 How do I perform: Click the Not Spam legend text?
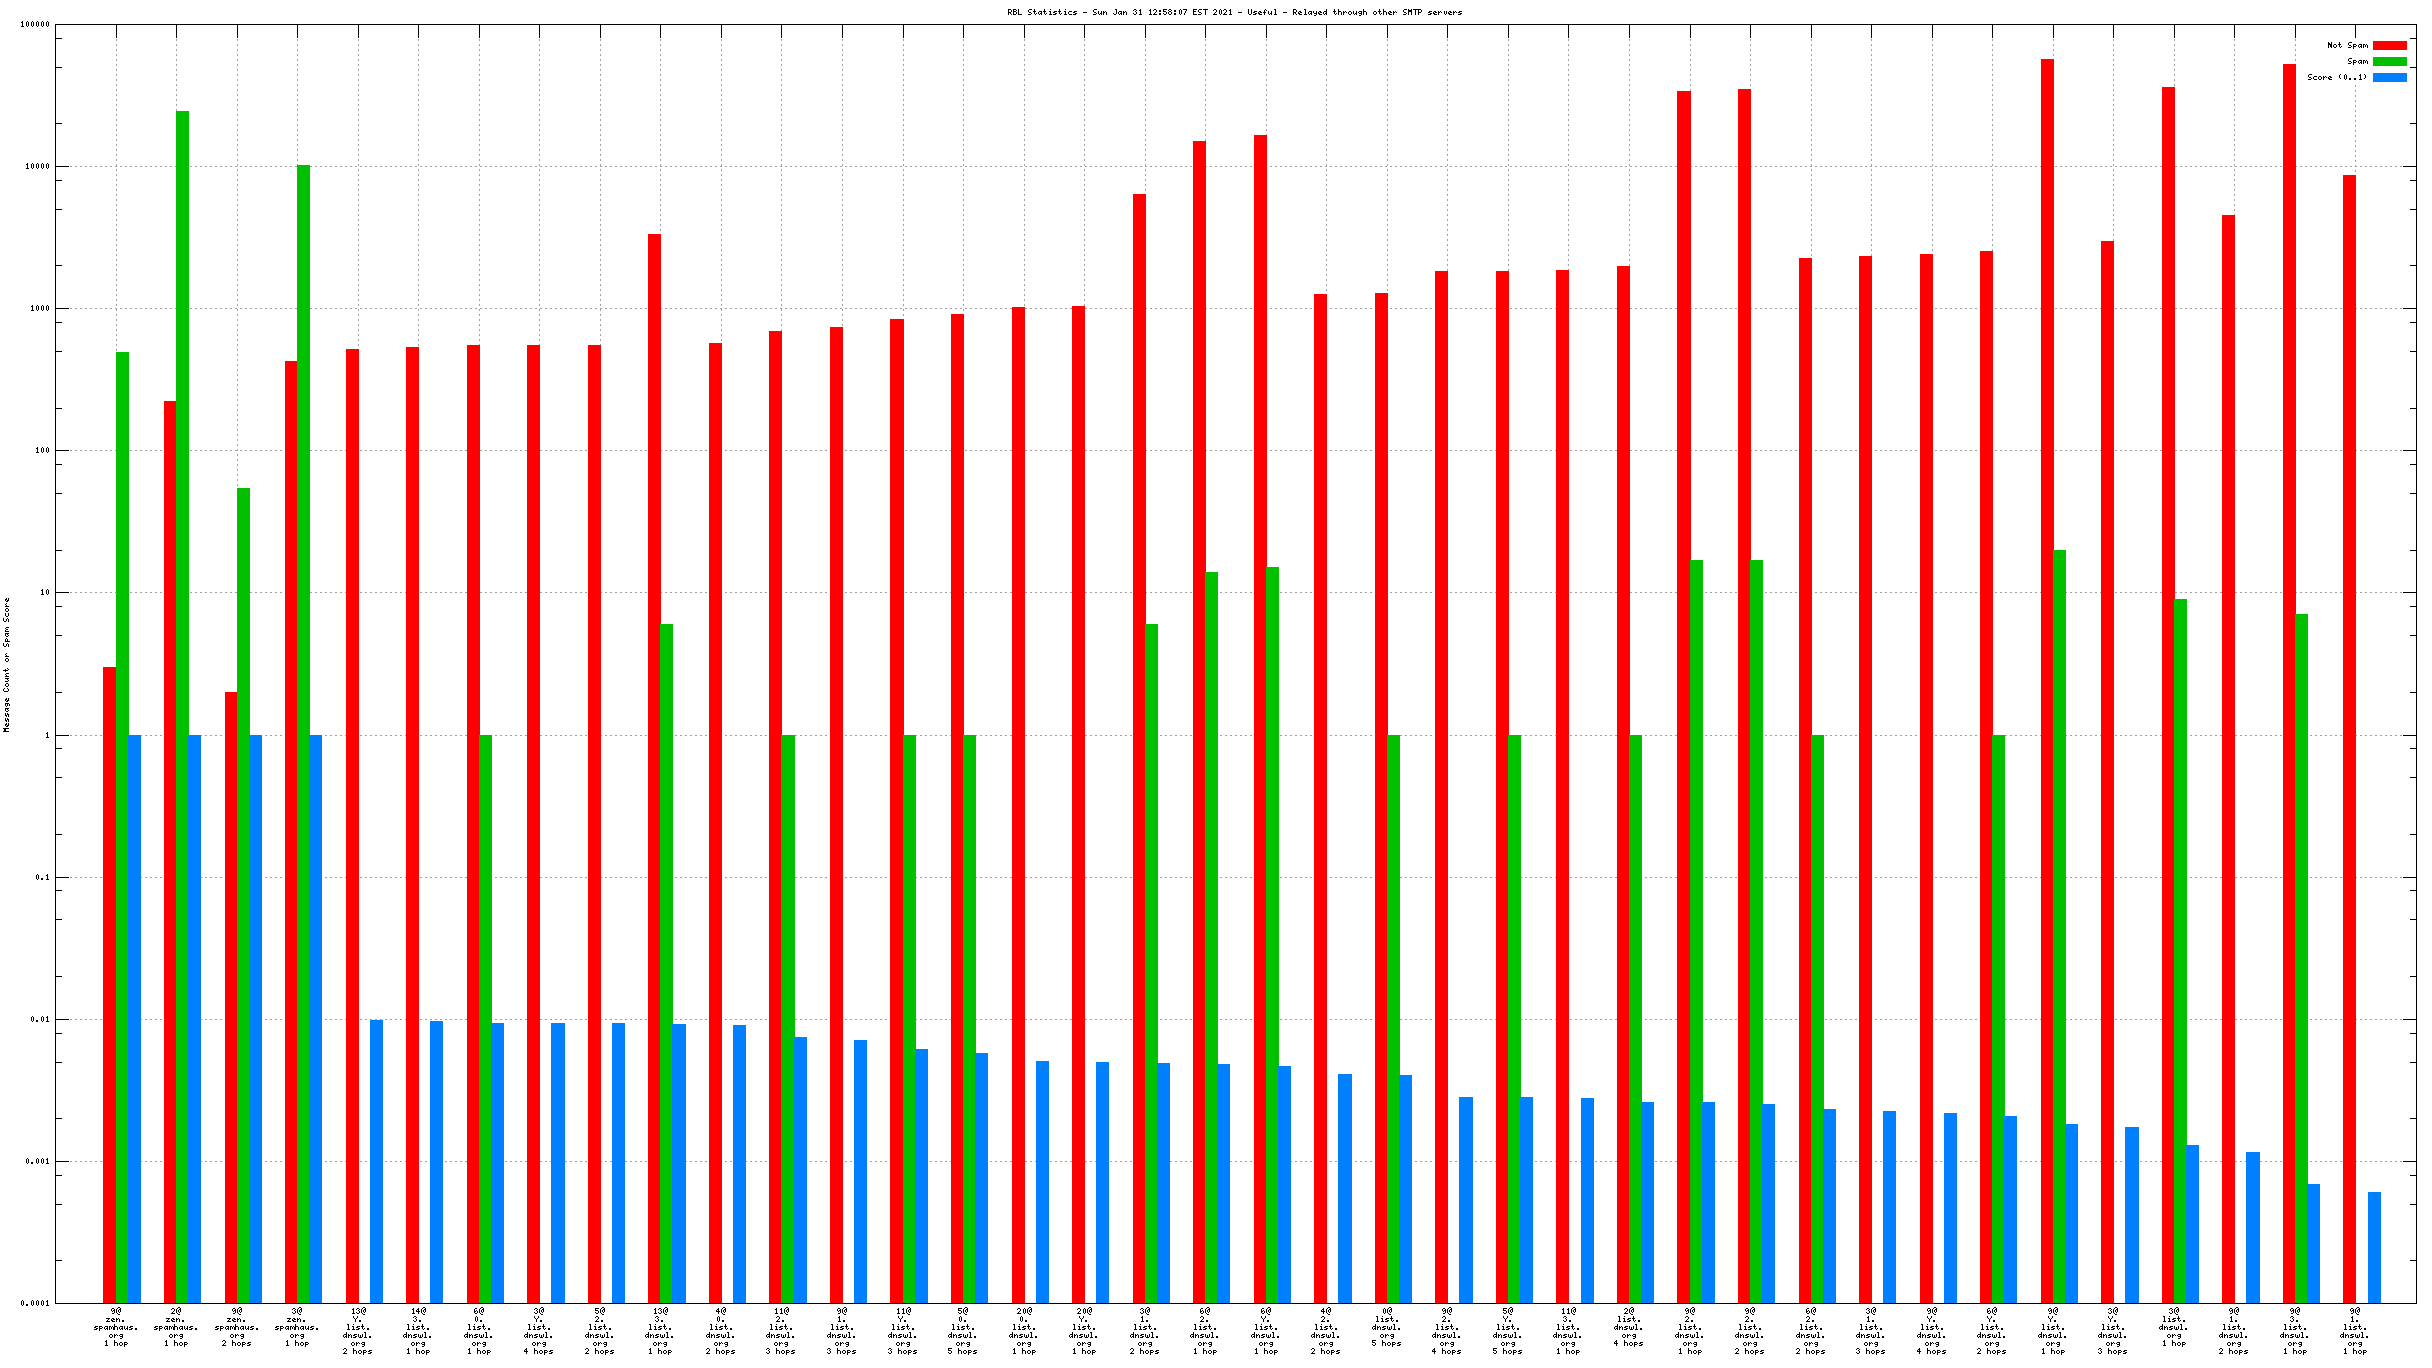pyautogui.click(x=2346, y=45)
